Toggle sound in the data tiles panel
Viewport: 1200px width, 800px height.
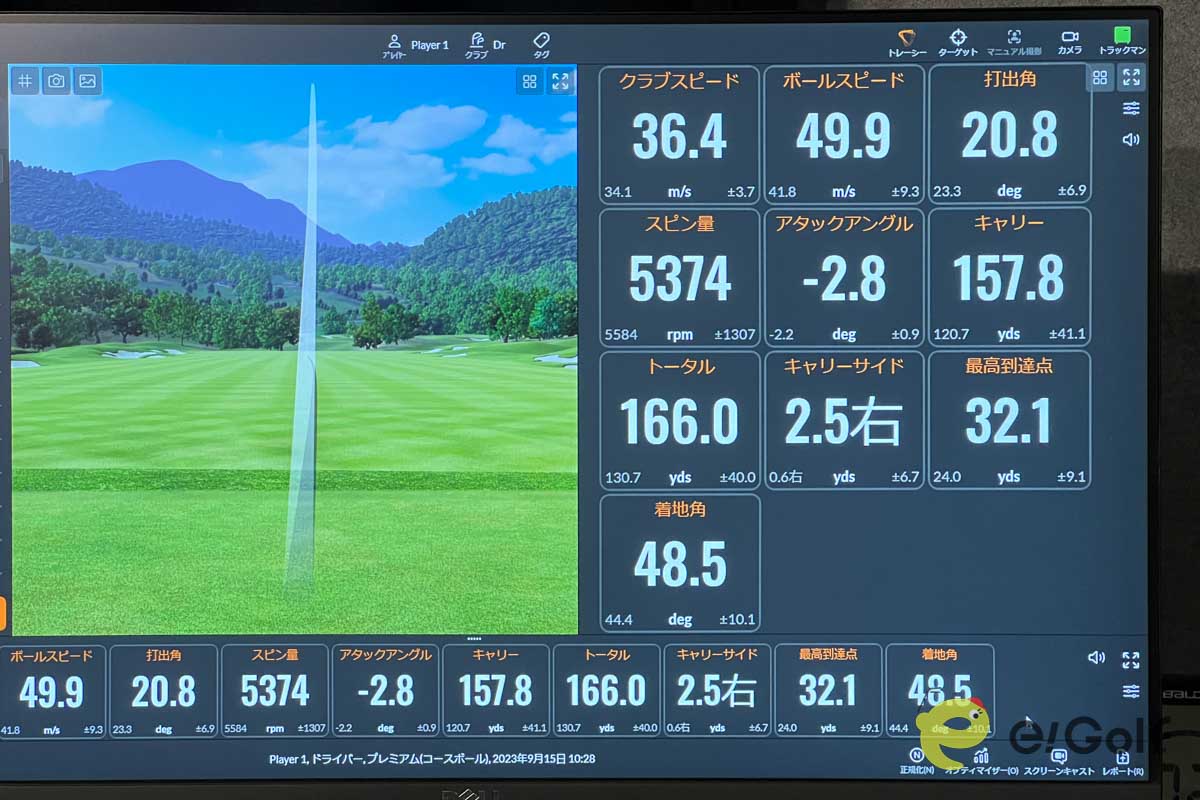[x=1131, y=139]
